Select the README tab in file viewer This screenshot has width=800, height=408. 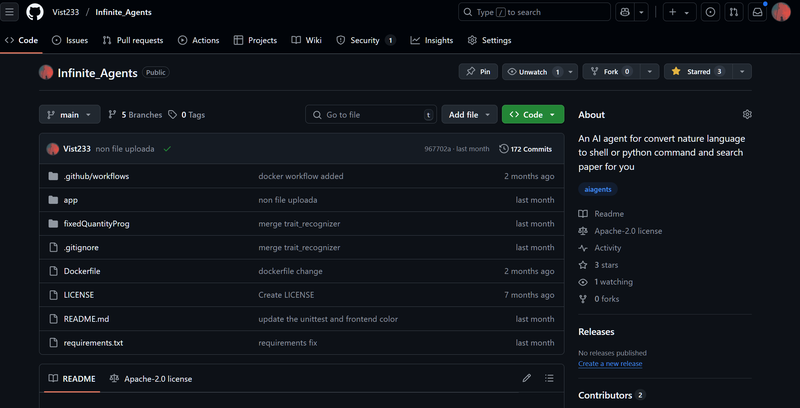click(x=72, y=378)
